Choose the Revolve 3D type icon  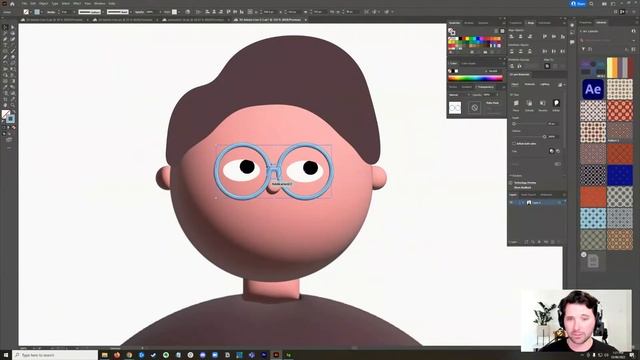(542, 103)
